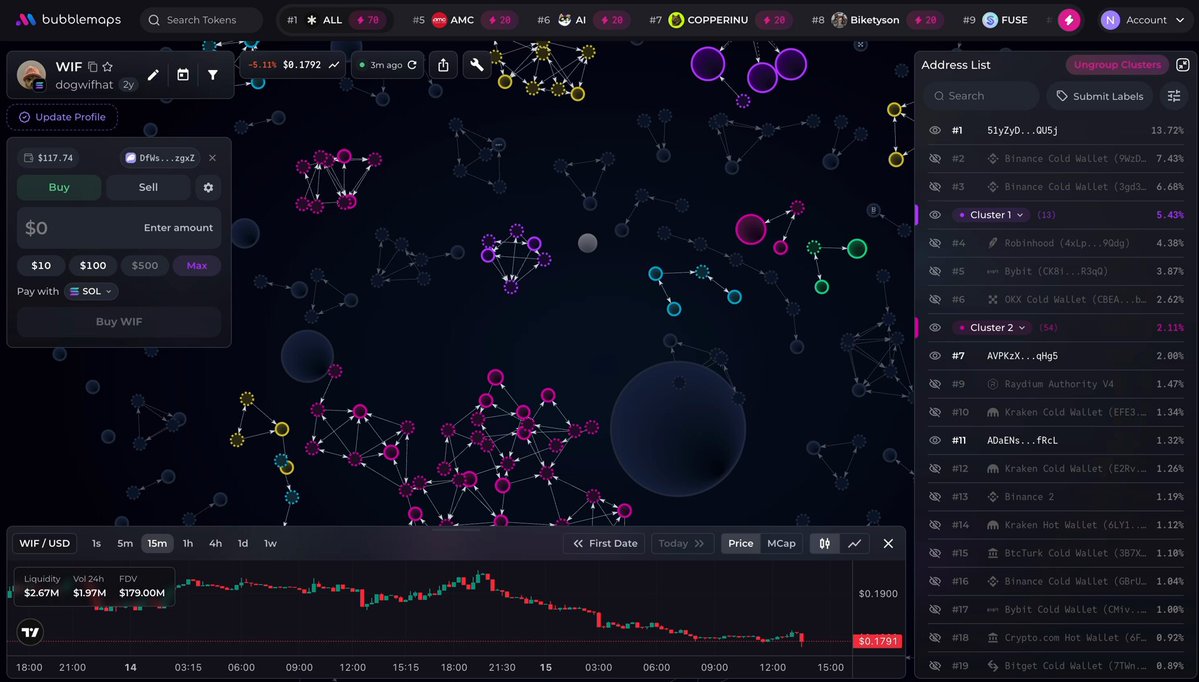Toggle visibility of Cluster 1
This screenshot has width=1199, height=682.
coord(934,215)
